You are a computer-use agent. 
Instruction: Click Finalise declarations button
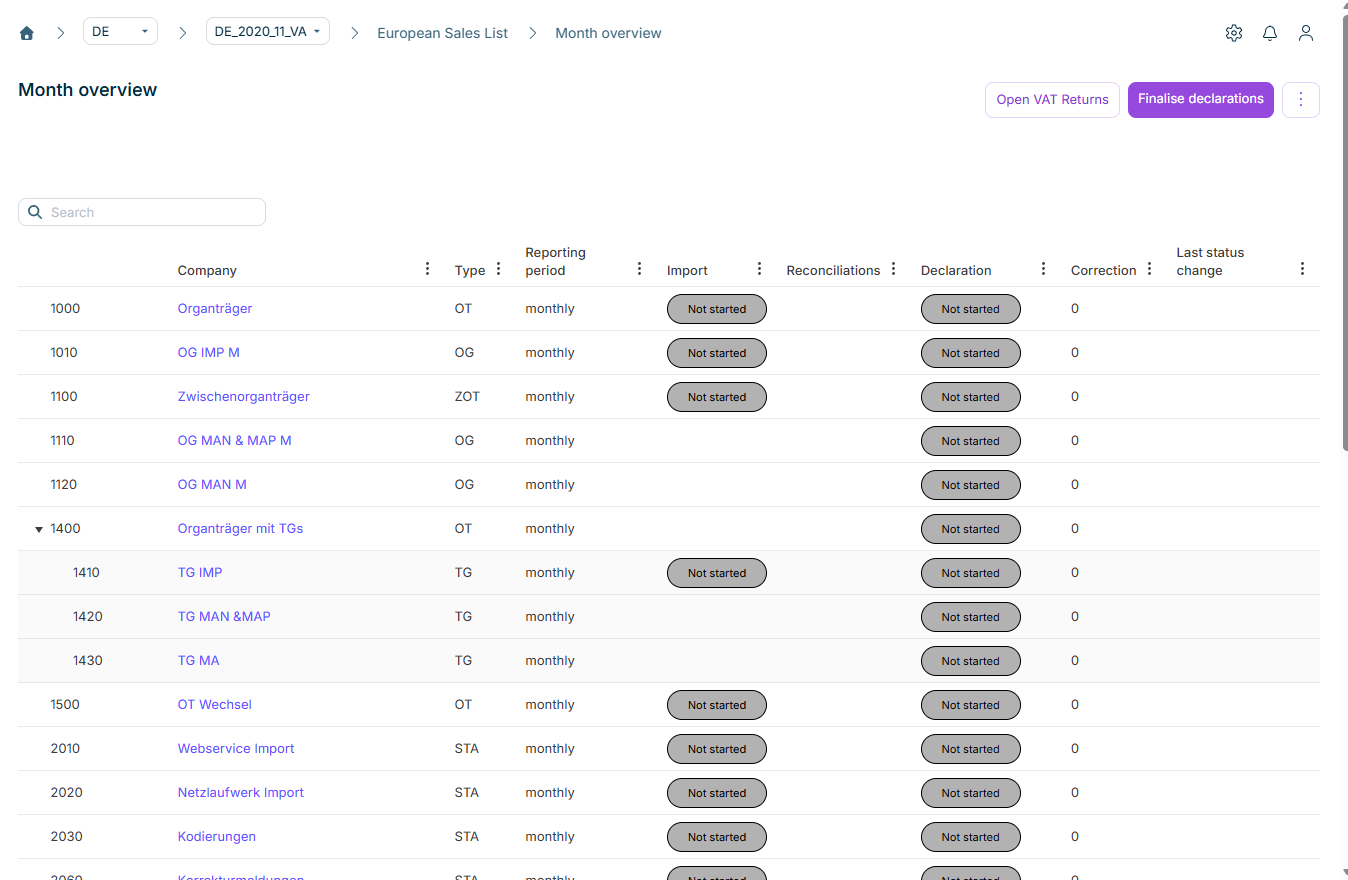click(x=1200, y=100)
